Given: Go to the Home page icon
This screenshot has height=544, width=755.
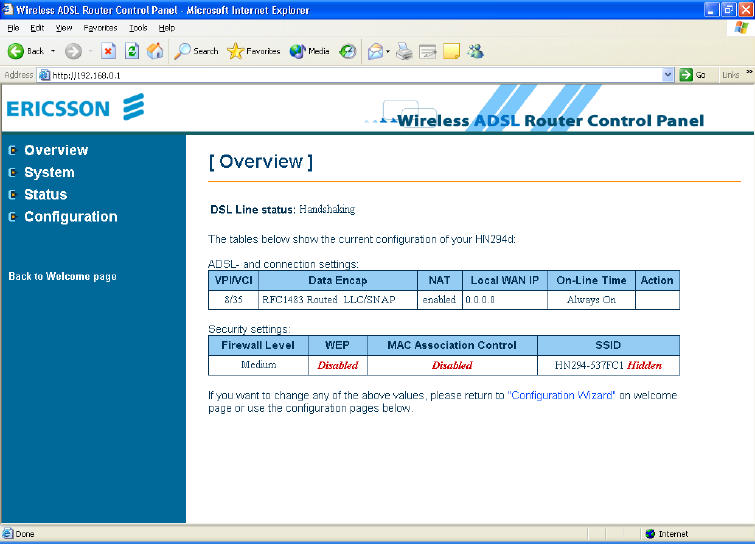Looking at the screenshot, I should tap(155, 51).
